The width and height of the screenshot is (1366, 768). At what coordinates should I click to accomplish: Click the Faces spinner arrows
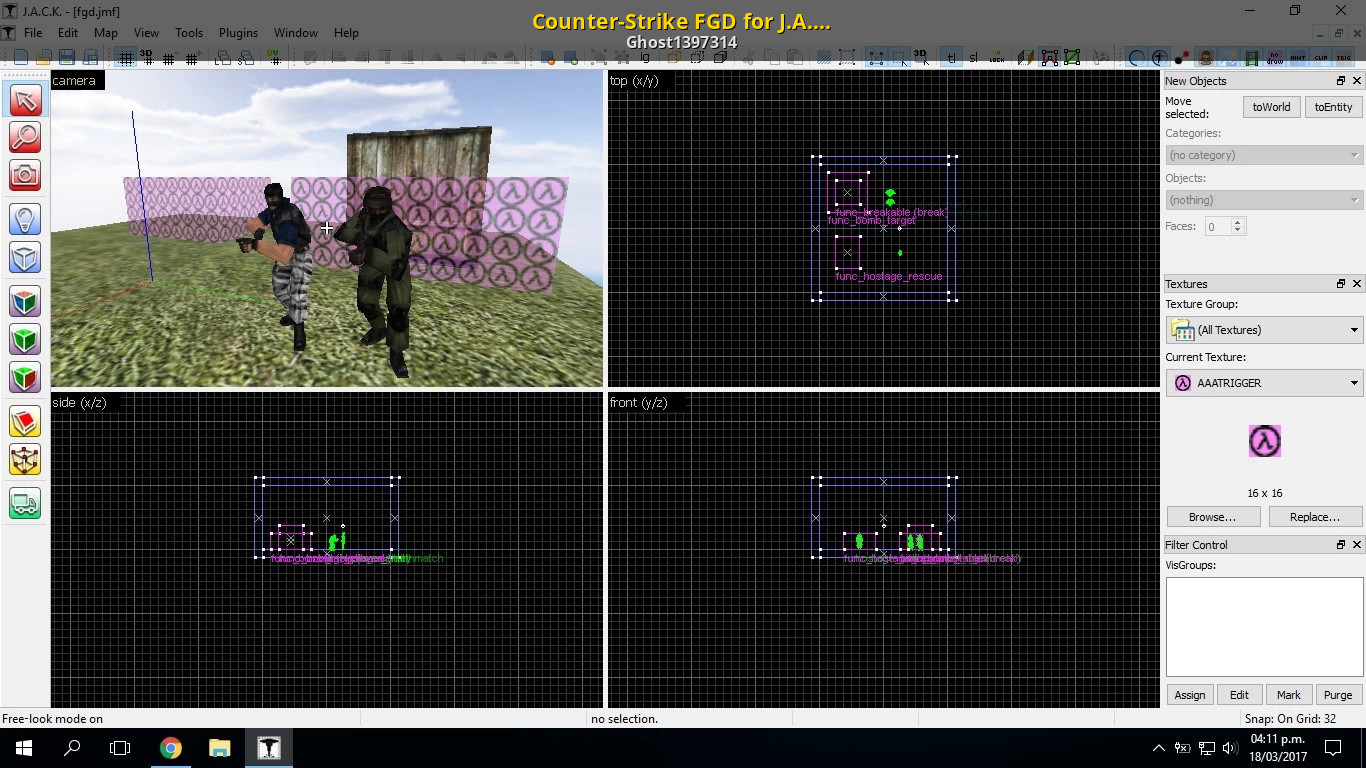click(1237, 227)
